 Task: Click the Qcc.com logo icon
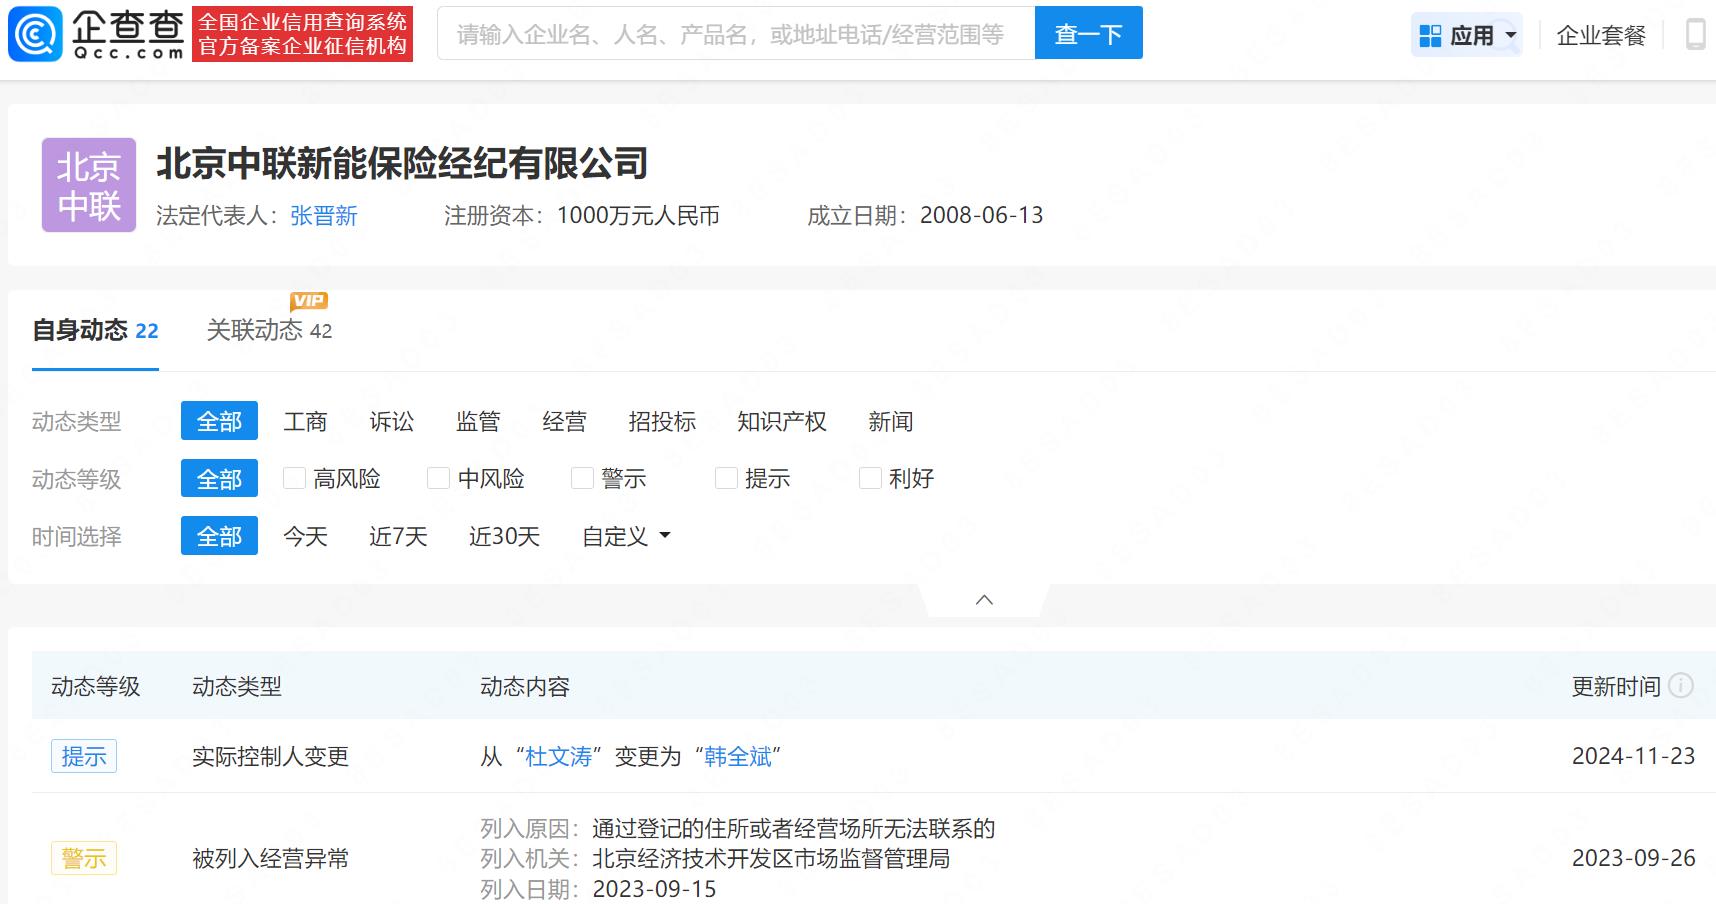click(35, 34)
